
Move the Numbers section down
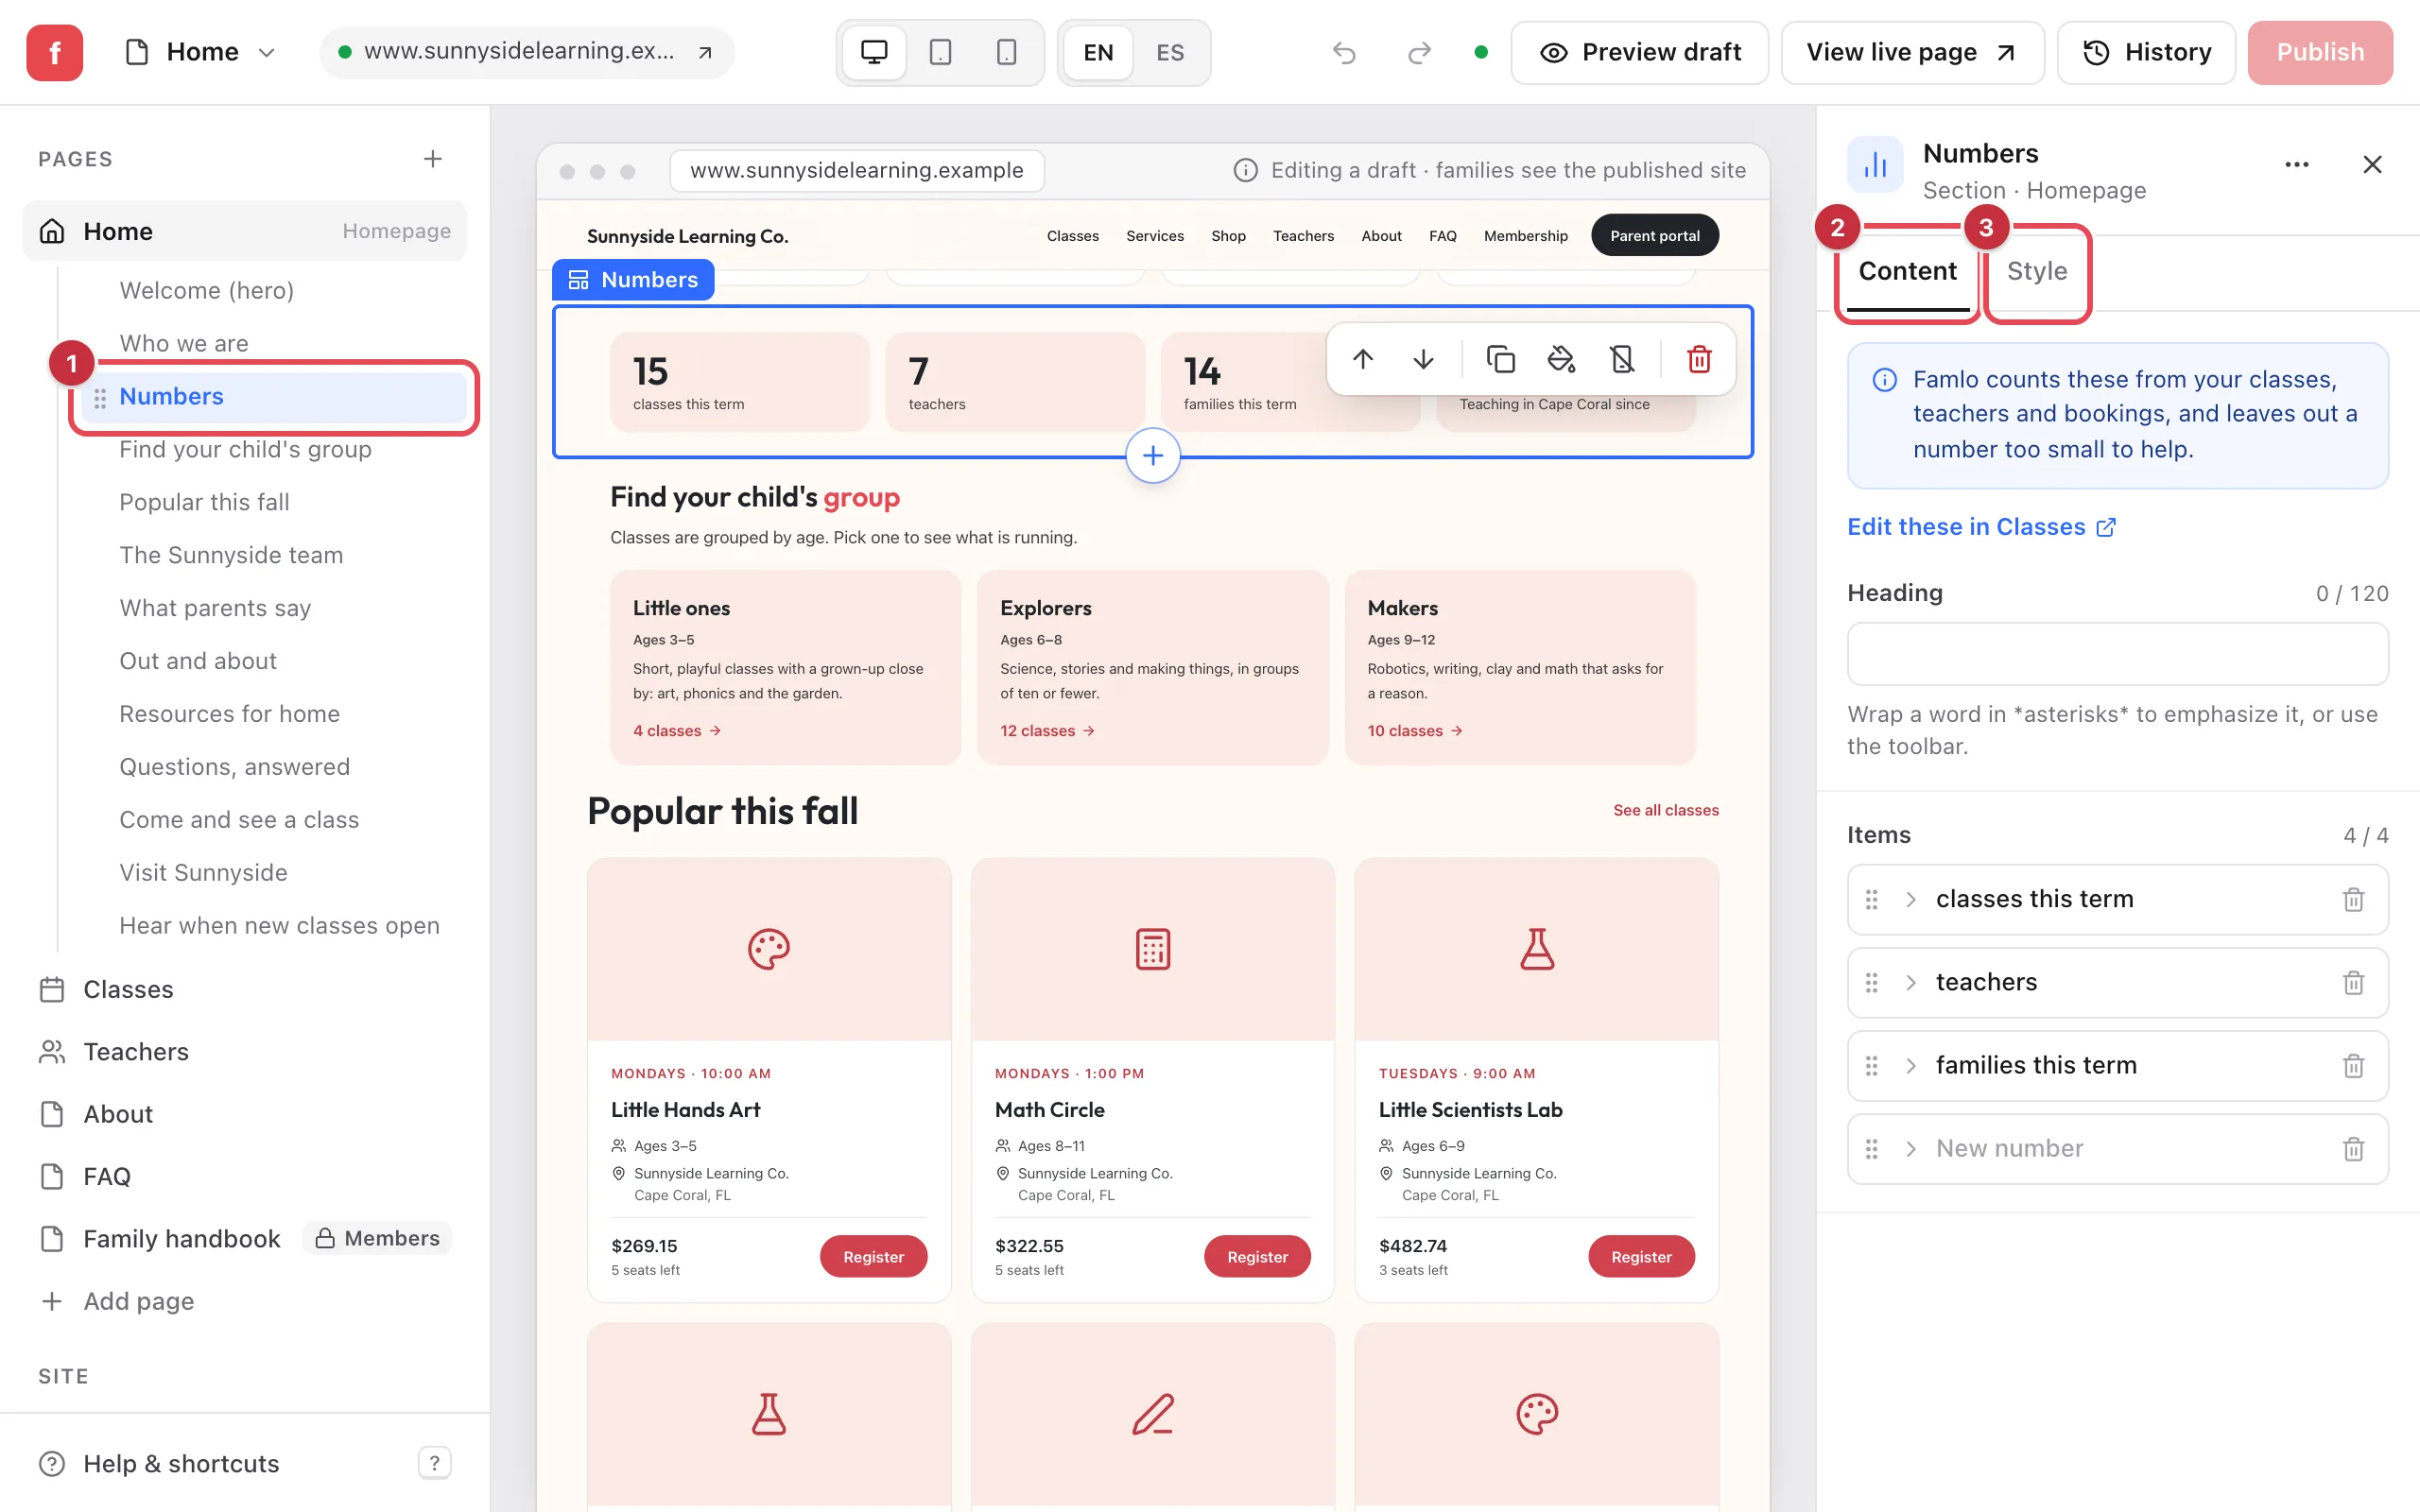1423,359
